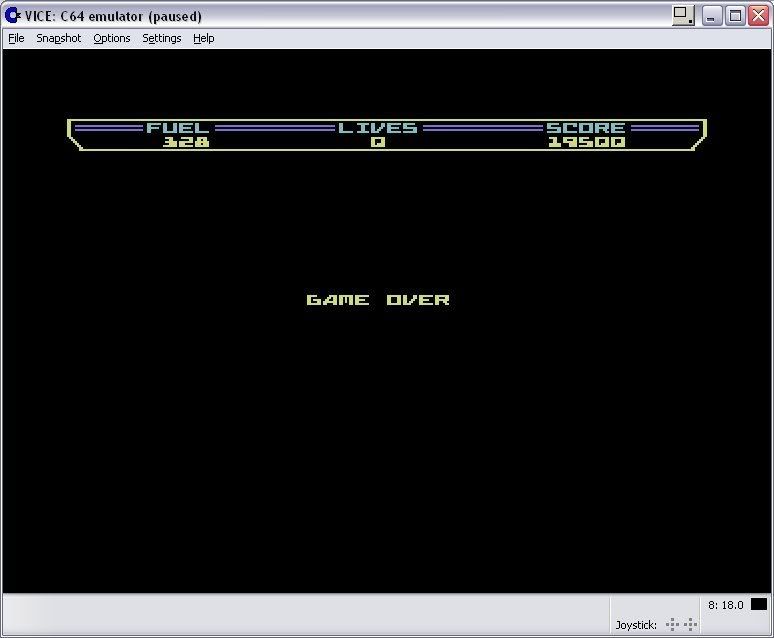Minimize the VICE emulator window
This screenshot has width=774, height=638.
pyautogui.click(x=712, y=15)
